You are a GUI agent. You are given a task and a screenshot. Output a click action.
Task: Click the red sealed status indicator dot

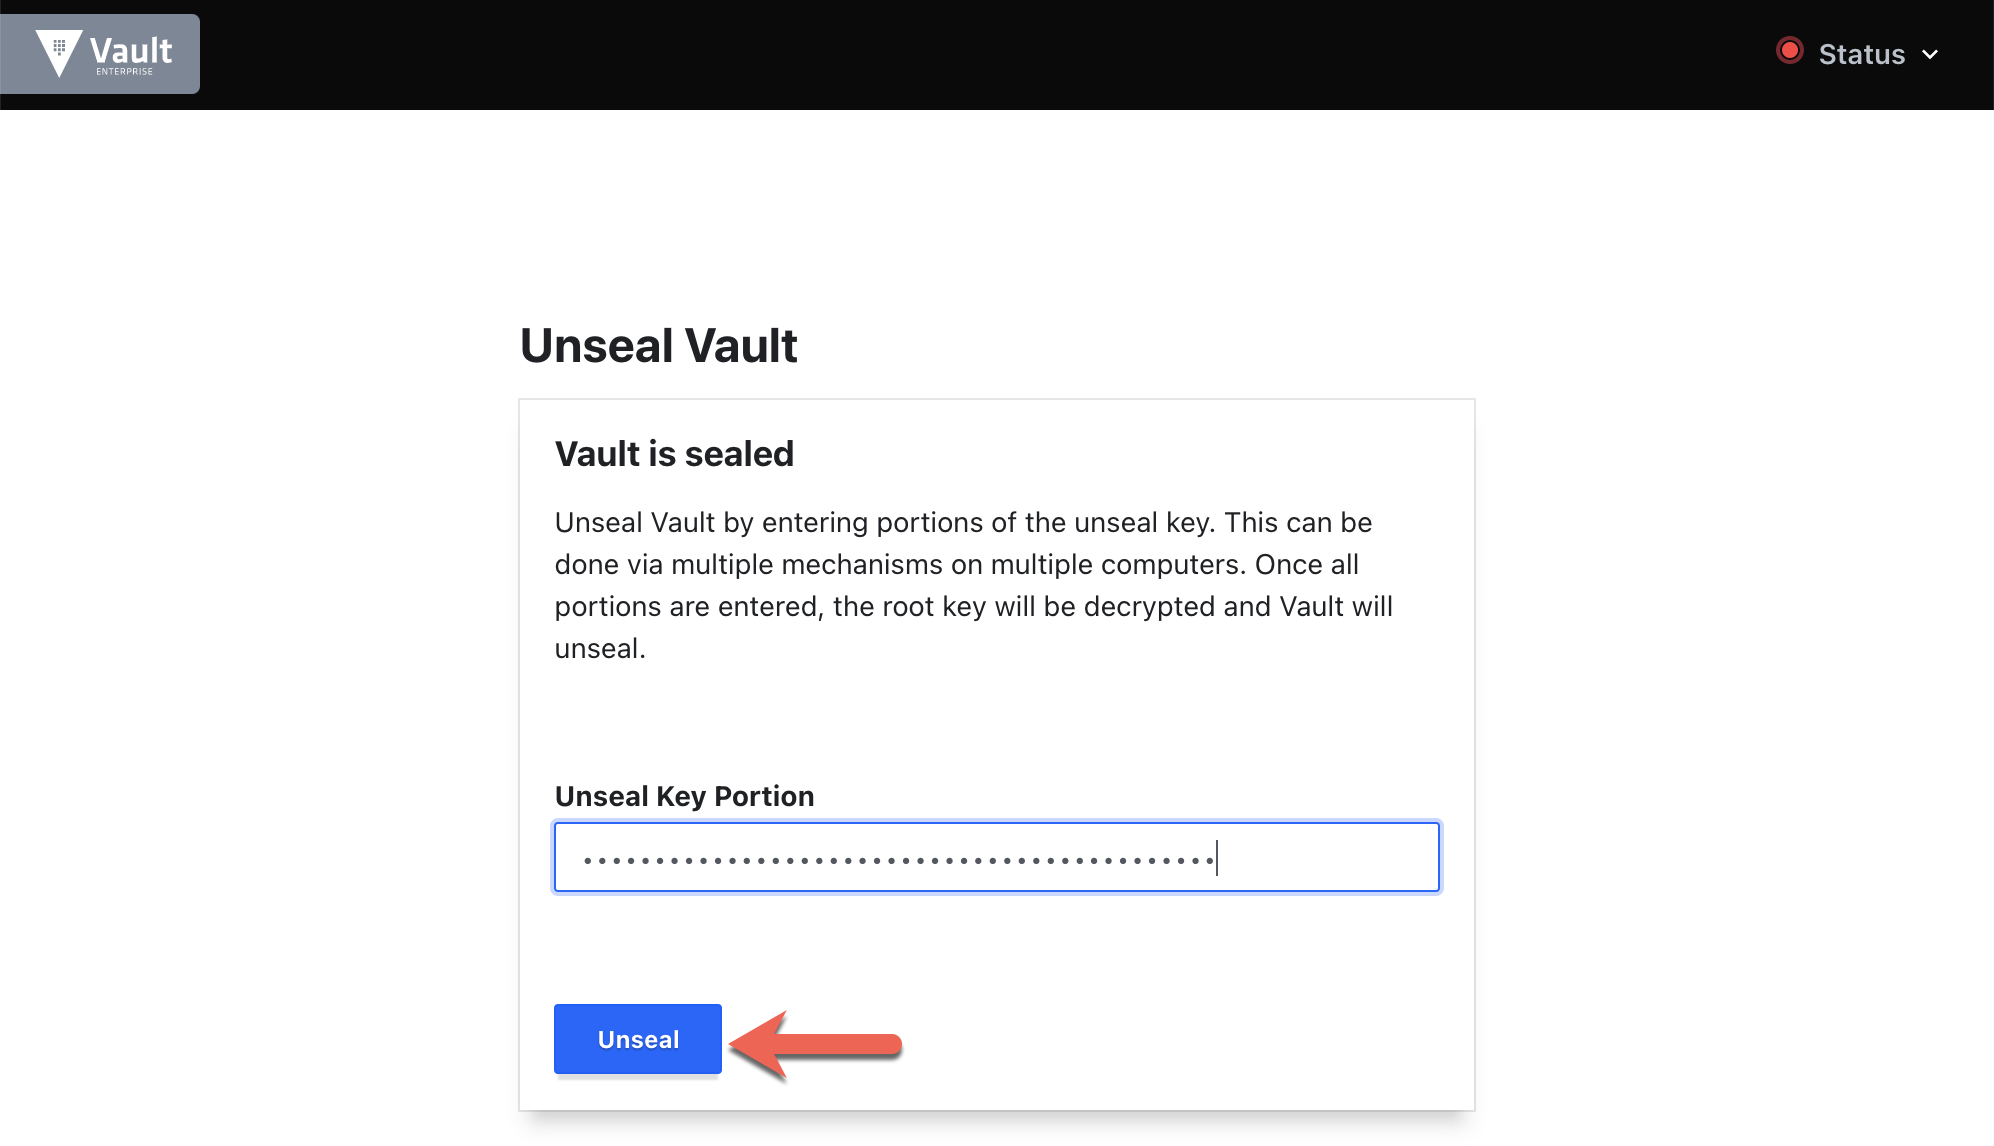[1789, 50]
